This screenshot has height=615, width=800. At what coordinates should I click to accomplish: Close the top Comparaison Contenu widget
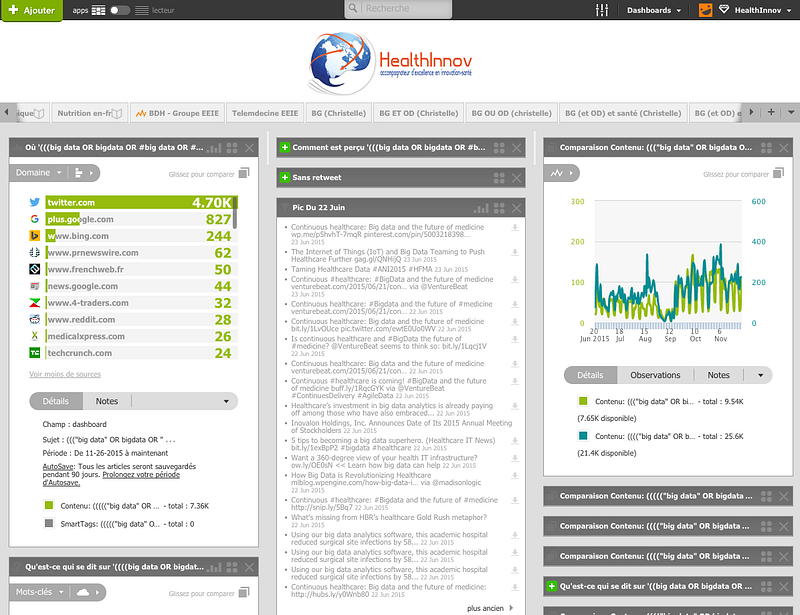pos(784,148)
